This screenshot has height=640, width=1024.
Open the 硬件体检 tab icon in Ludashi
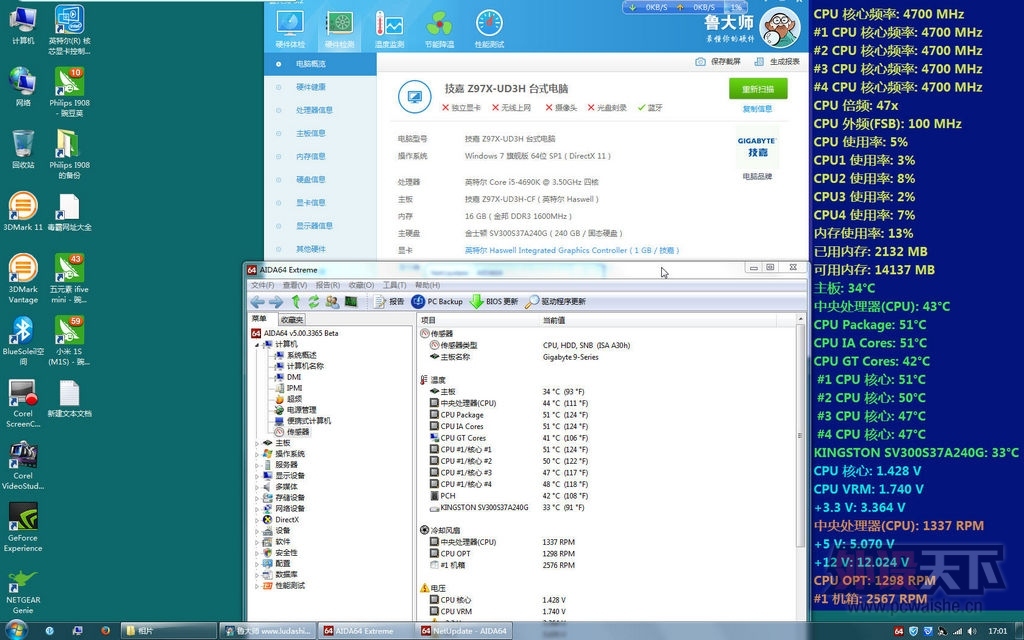(x=291, y=29)
